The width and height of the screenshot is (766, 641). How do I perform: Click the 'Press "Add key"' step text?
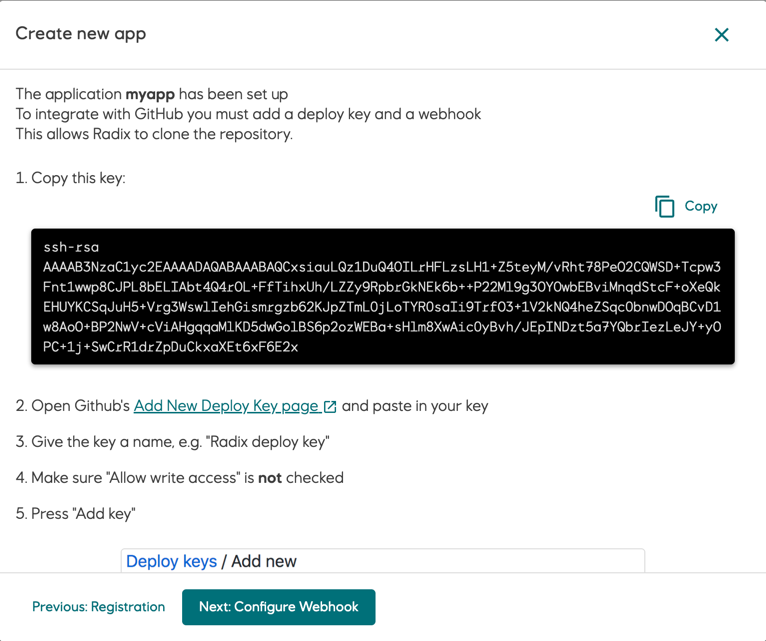75,514
